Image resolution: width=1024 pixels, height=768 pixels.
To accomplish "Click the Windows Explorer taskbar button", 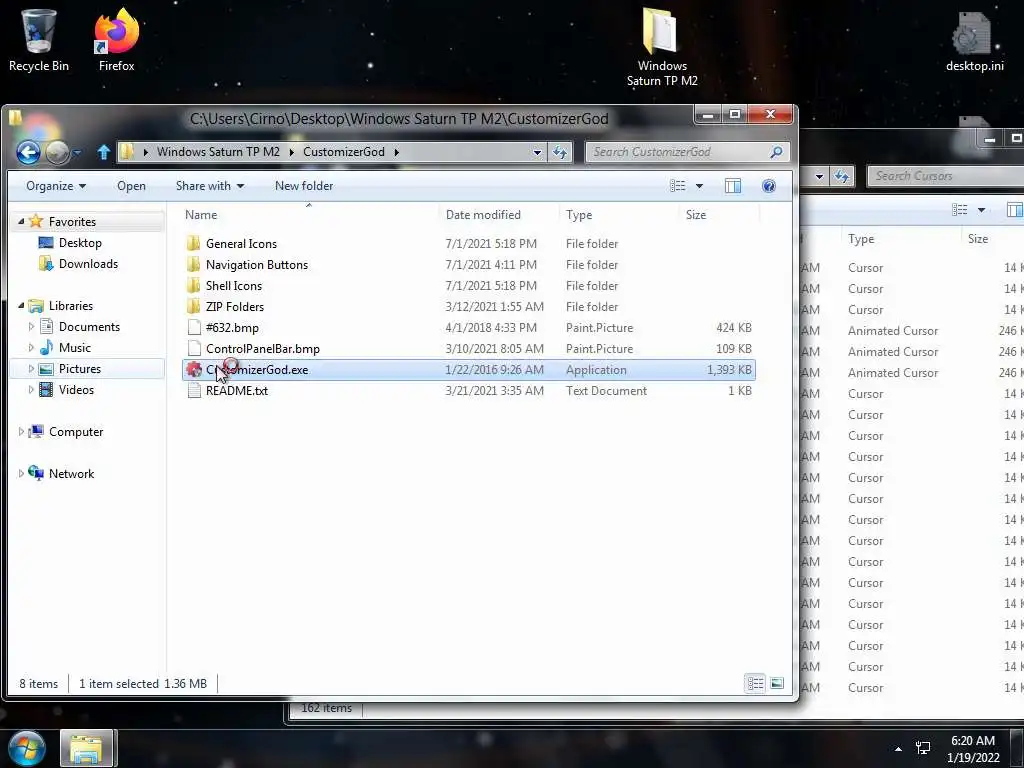I will 87,748.
